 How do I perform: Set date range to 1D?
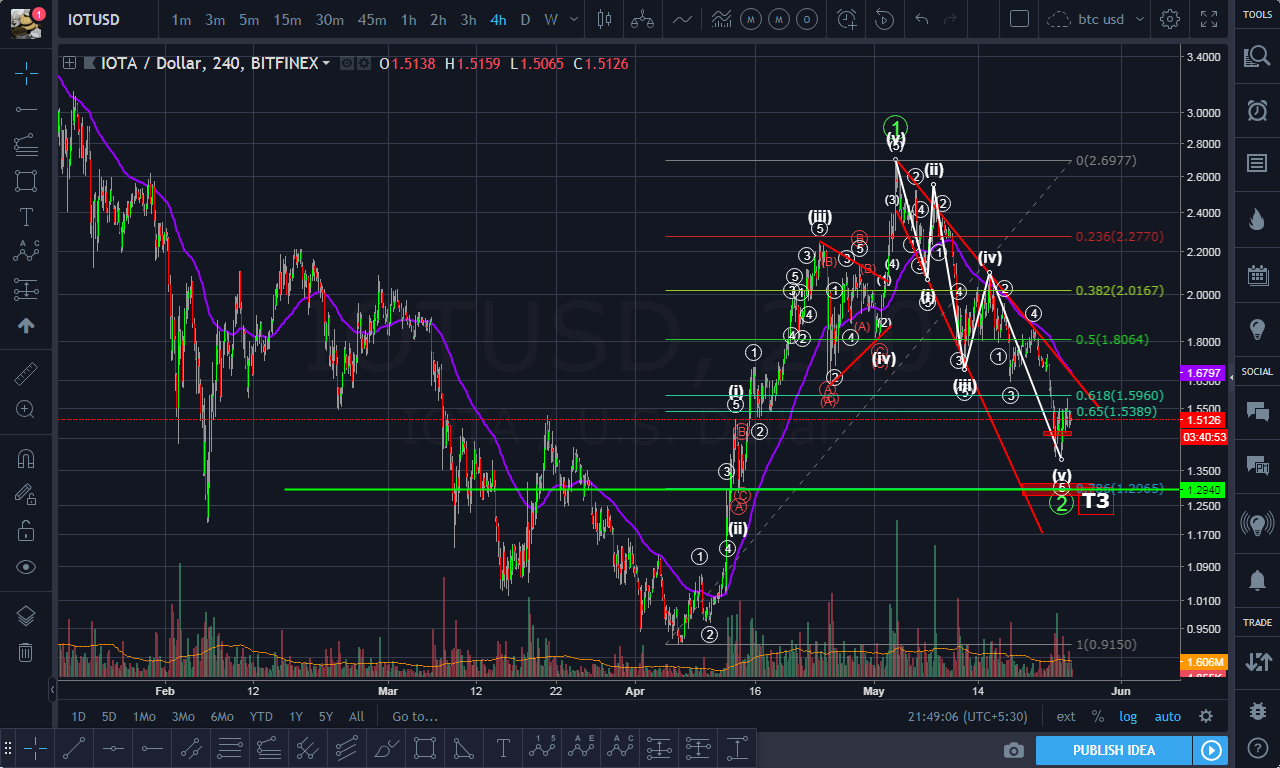(x=78, y=716)
